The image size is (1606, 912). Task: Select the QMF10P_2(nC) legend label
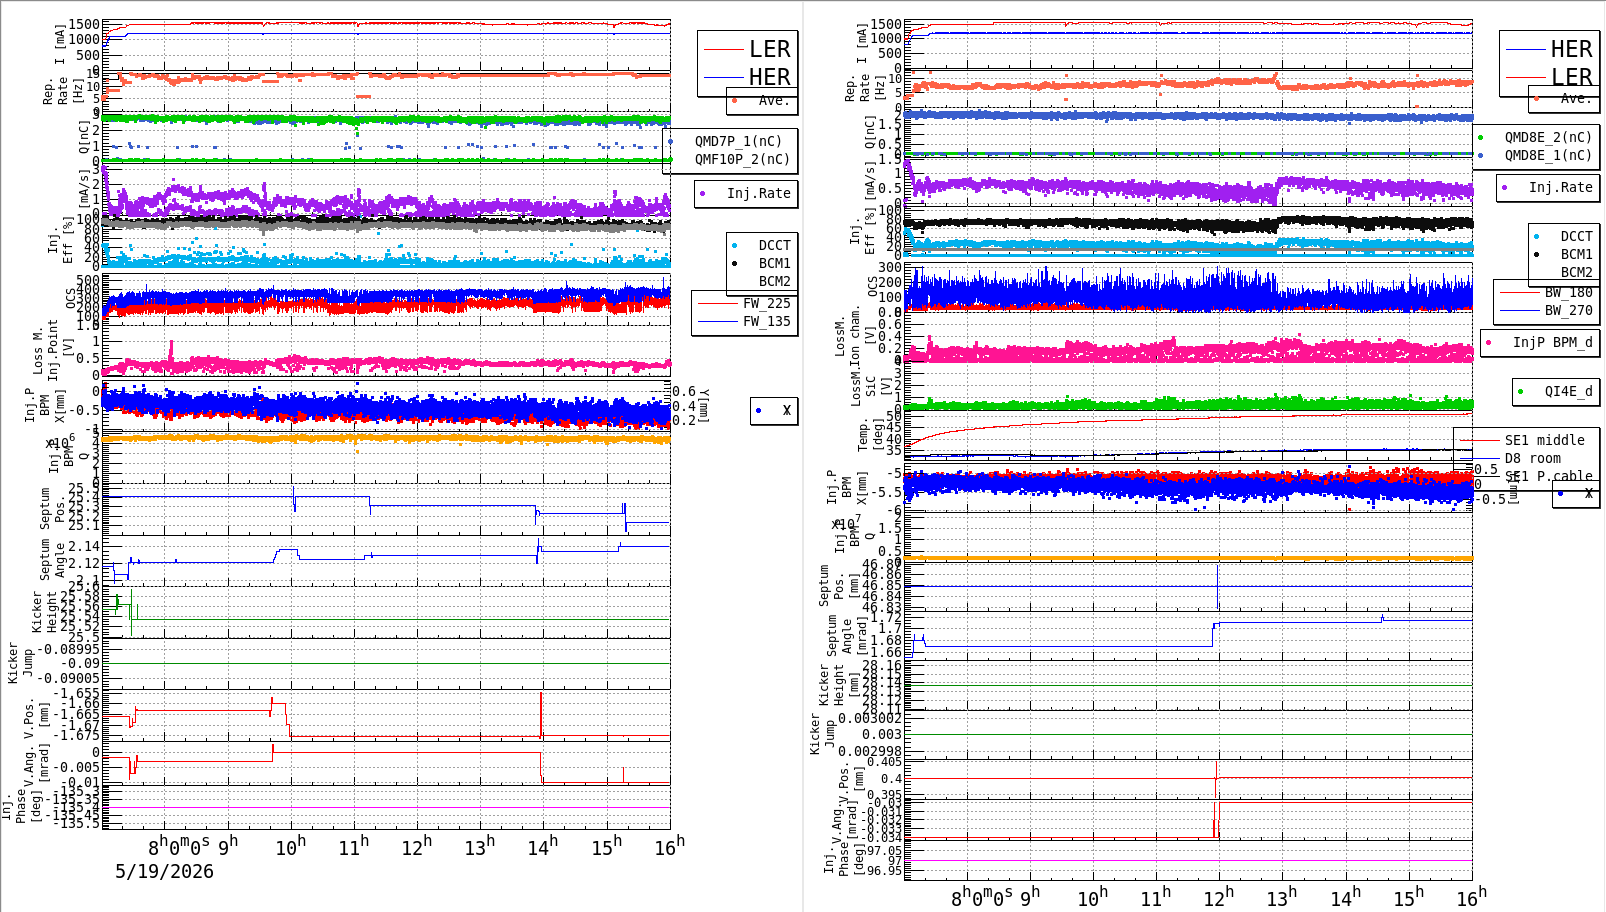pos(742,159)
